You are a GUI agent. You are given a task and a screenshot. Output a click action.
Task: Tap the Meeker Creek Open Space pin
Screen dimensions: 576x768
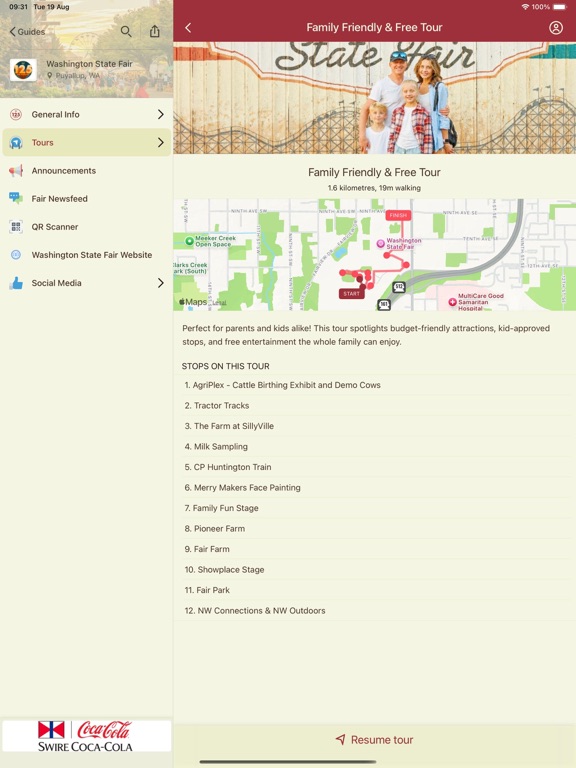(x=190, y=240)
